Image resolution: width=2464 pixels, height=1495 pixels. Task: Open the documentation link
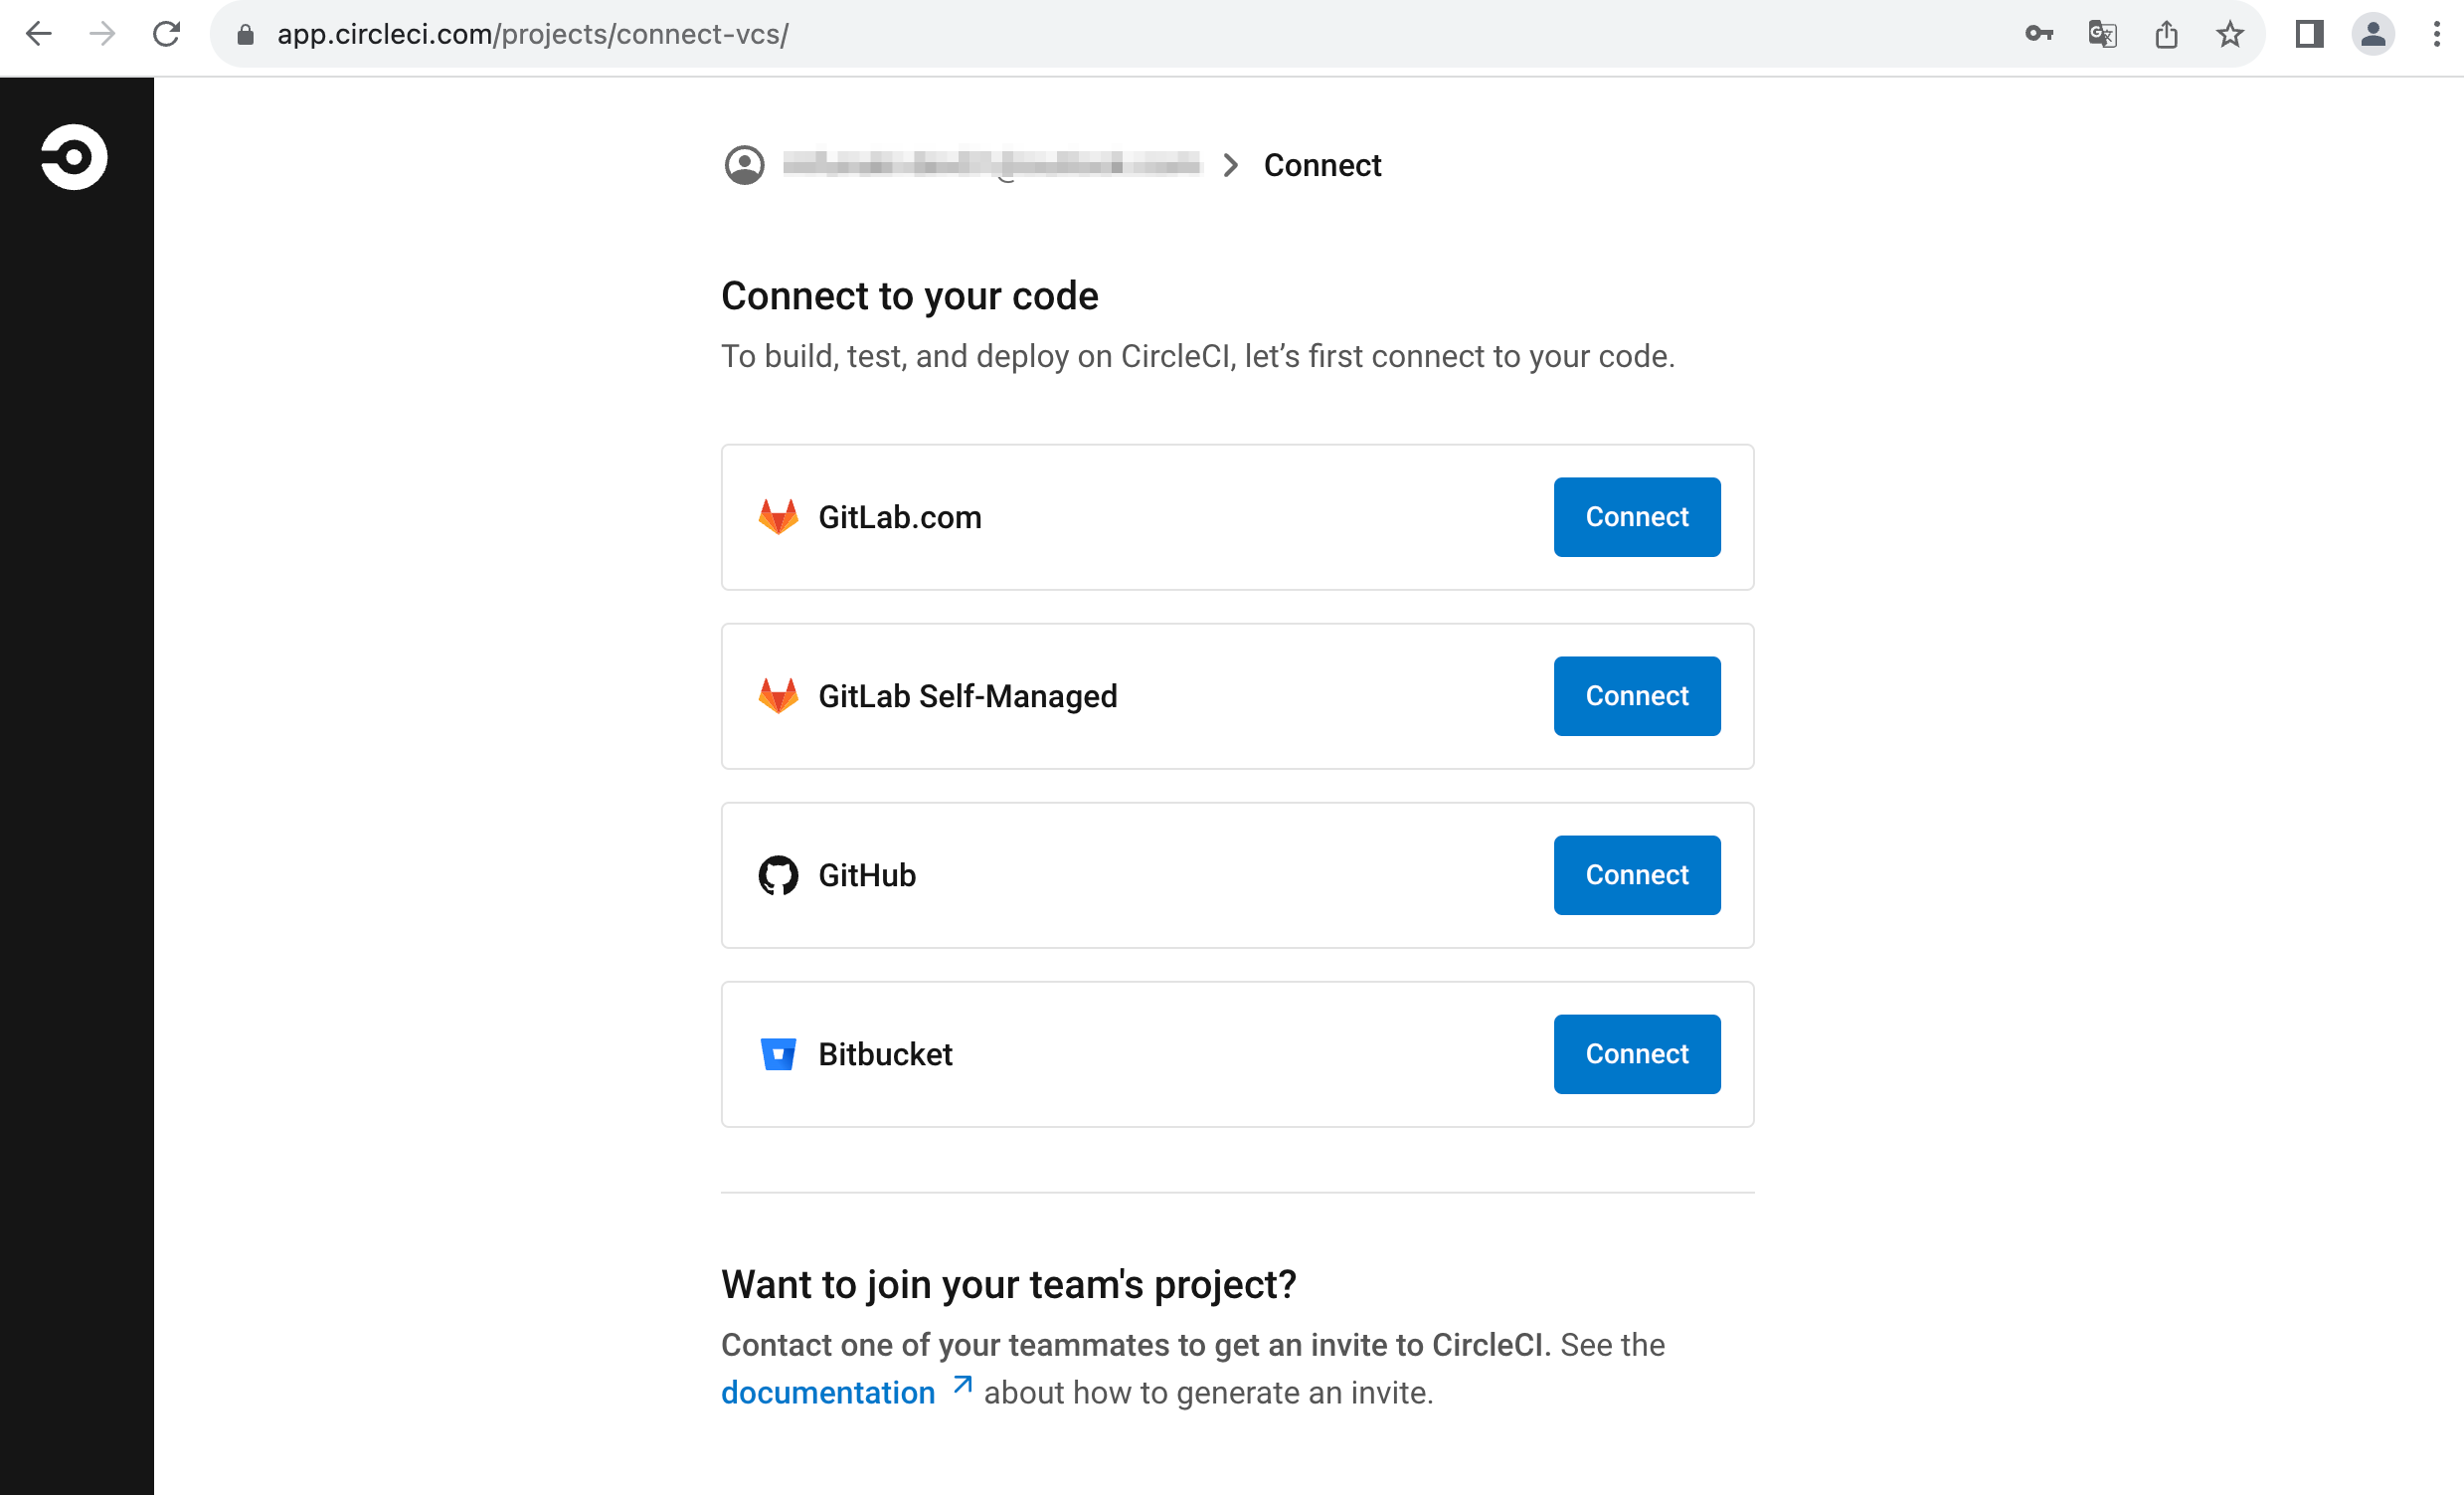coord(827,1391)
